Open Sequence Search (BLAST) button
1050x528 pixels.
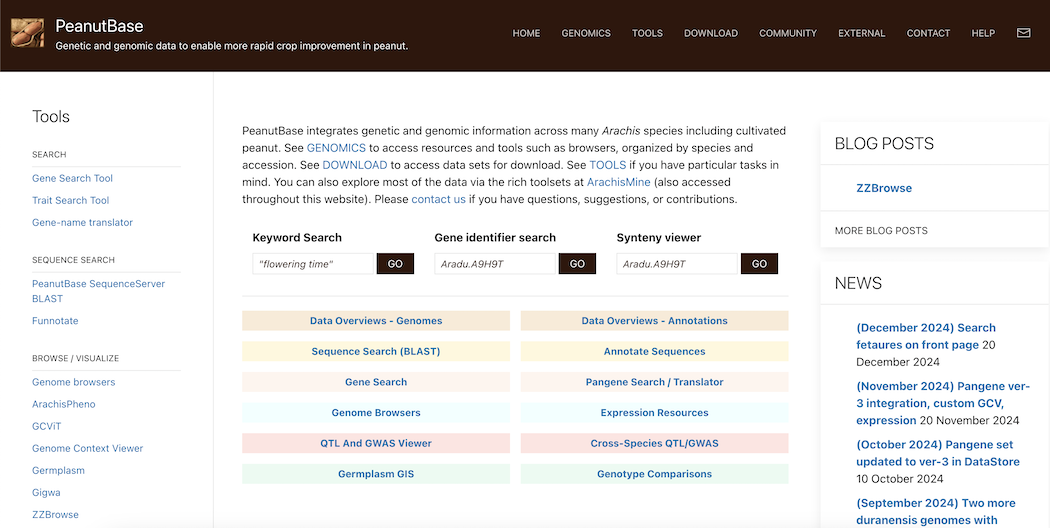coord(376,351)
